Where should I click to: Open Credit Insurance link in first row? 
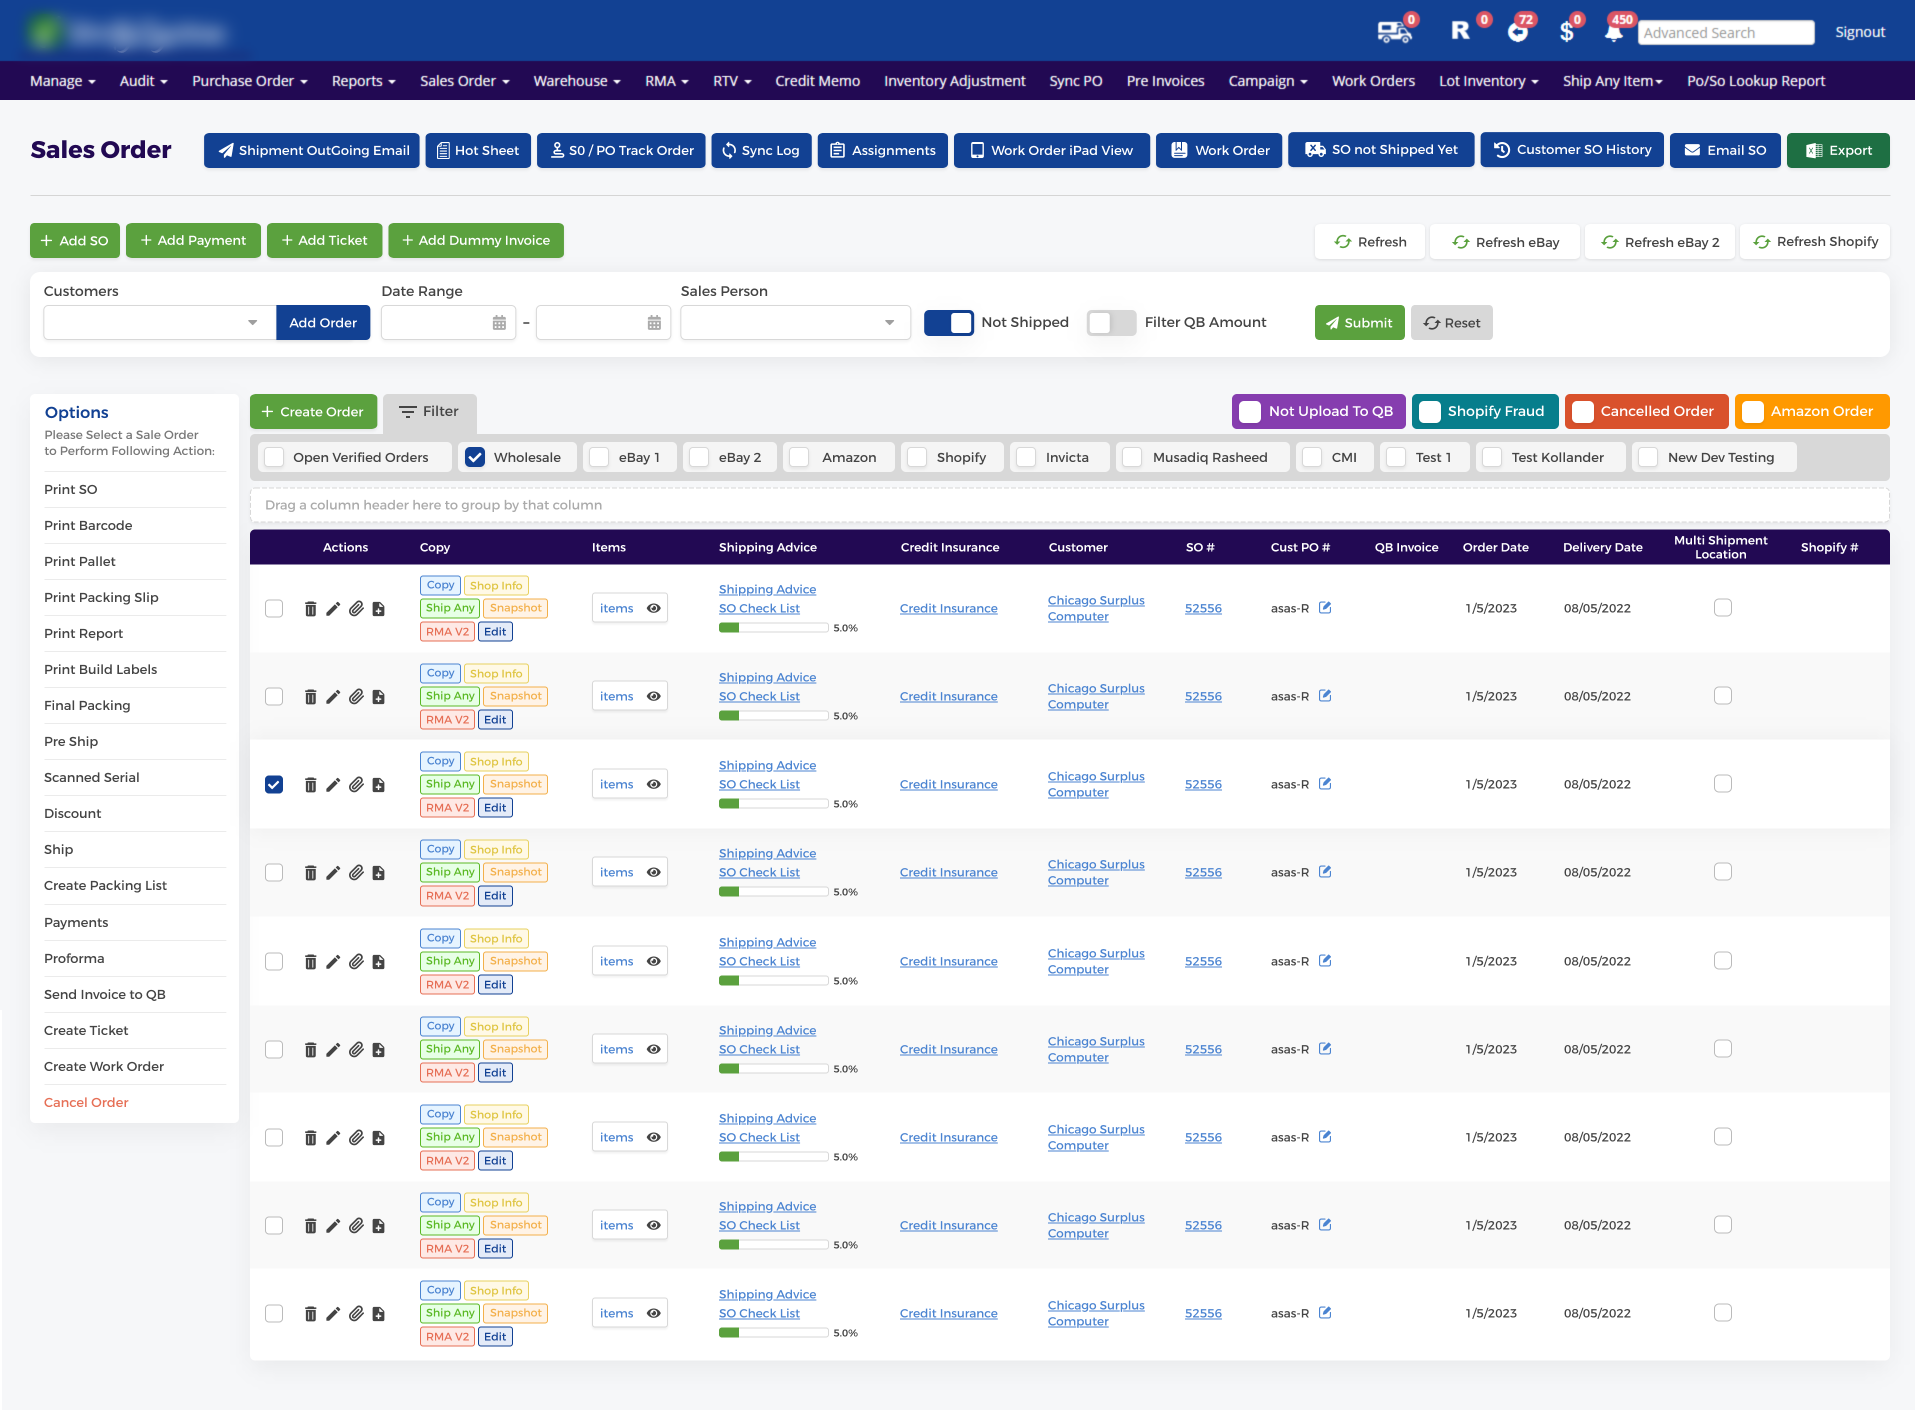pyautogui.click(x=948, y=608)
